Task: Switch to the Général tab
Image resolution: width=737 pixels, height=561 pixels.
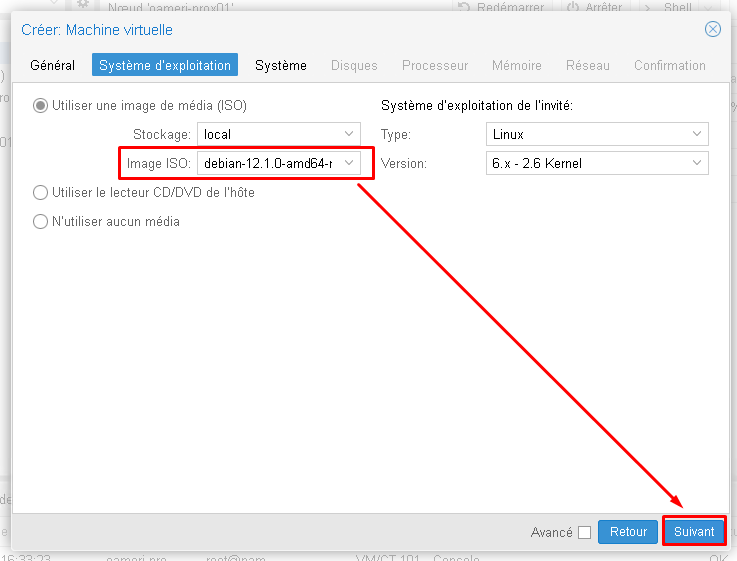Action: [x=52, y=65]
